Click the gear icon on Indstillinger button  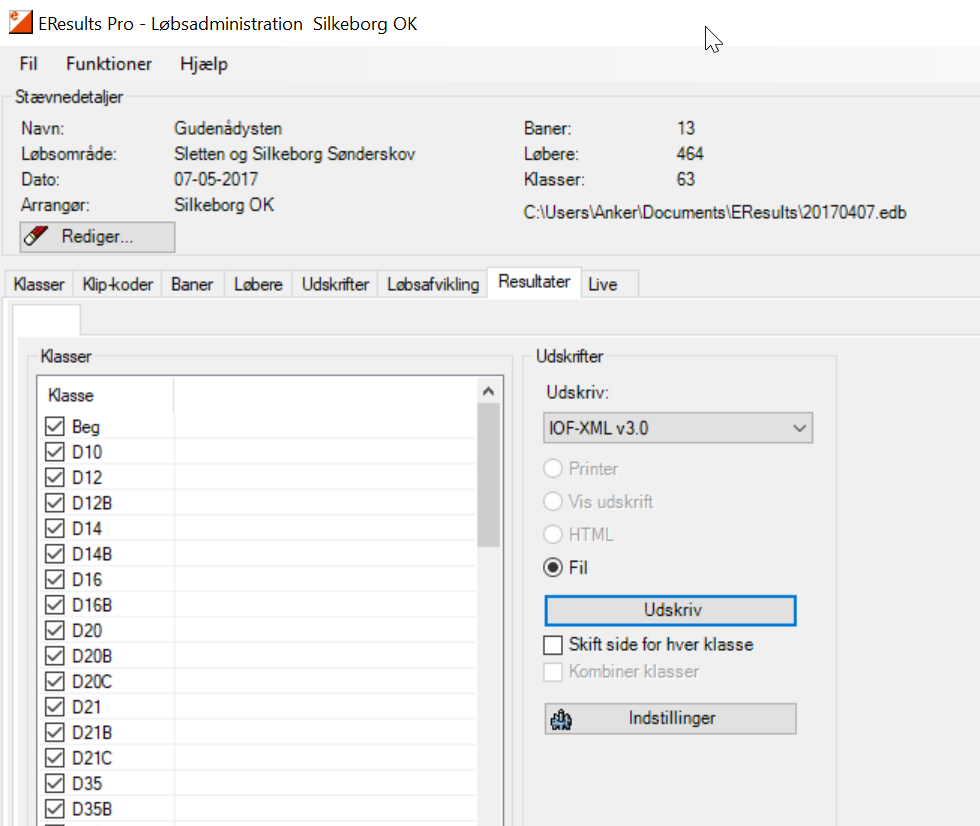560,719
